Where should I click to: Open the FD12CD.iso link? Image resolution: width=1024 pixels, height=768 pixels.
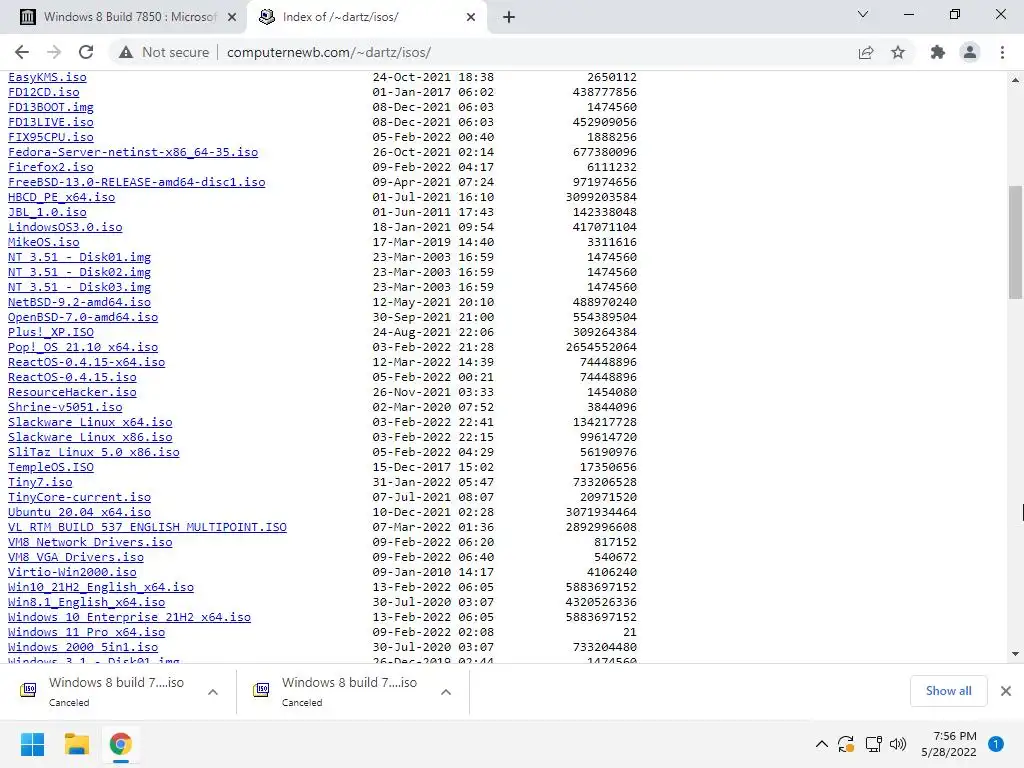click(44, 92)
